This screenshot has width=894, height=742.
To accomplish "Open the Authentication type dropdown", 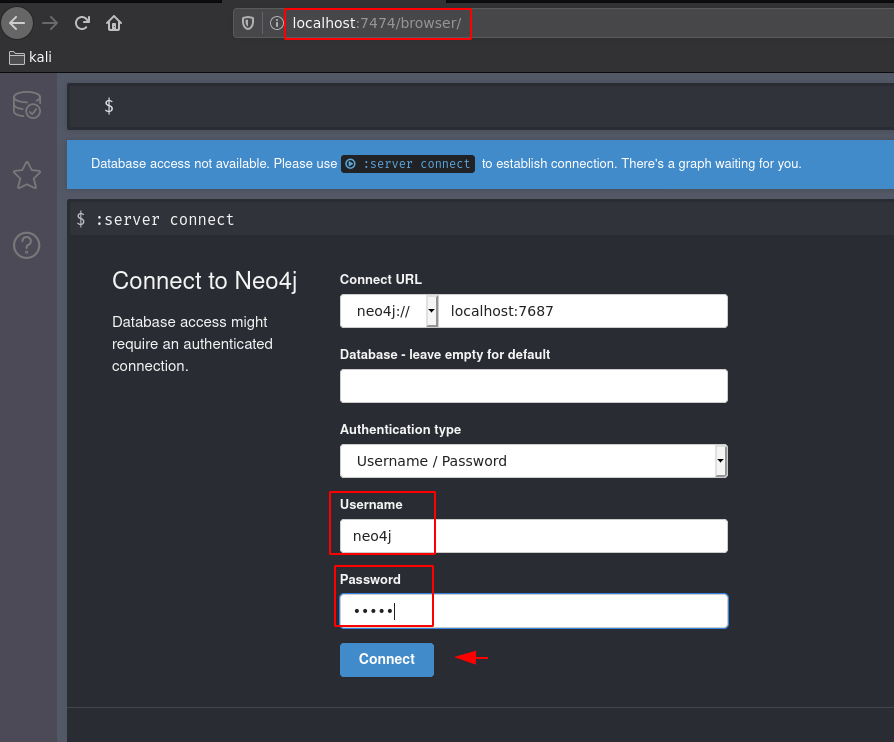I will click(x=533, y=461).
